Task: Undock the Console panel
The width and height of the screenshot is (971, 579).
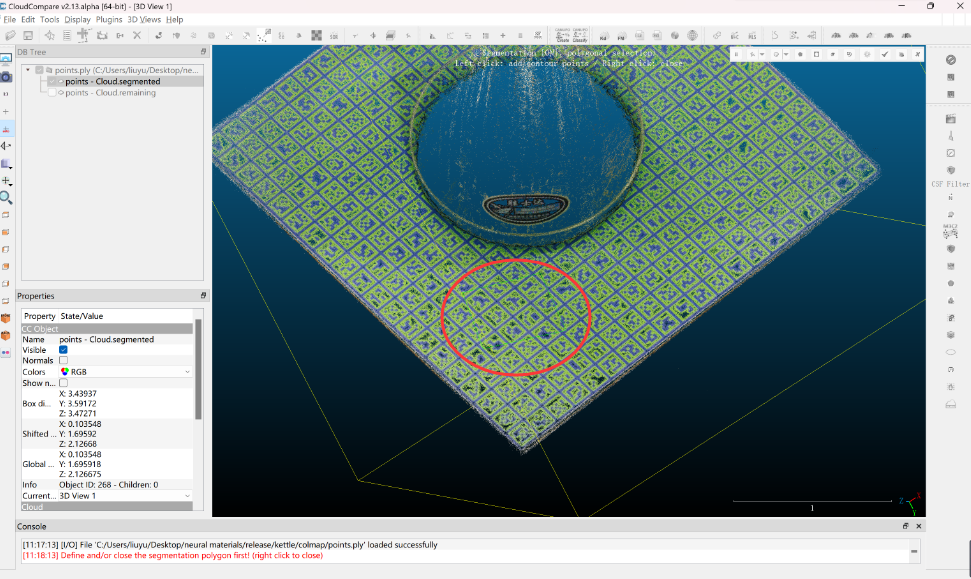Action: click(905, 526)
